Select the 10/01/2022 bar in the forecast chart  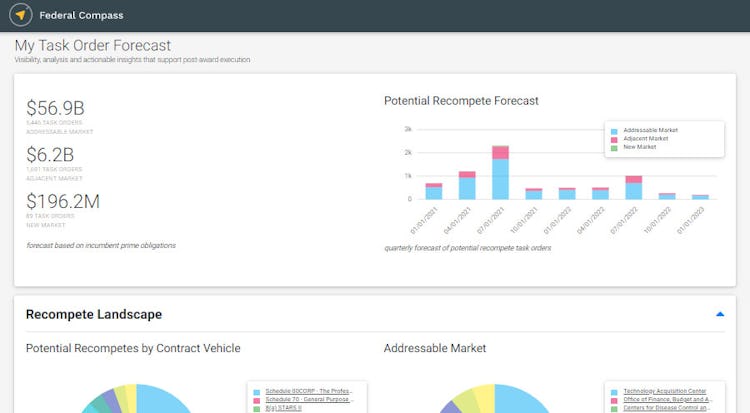point(667,196)
